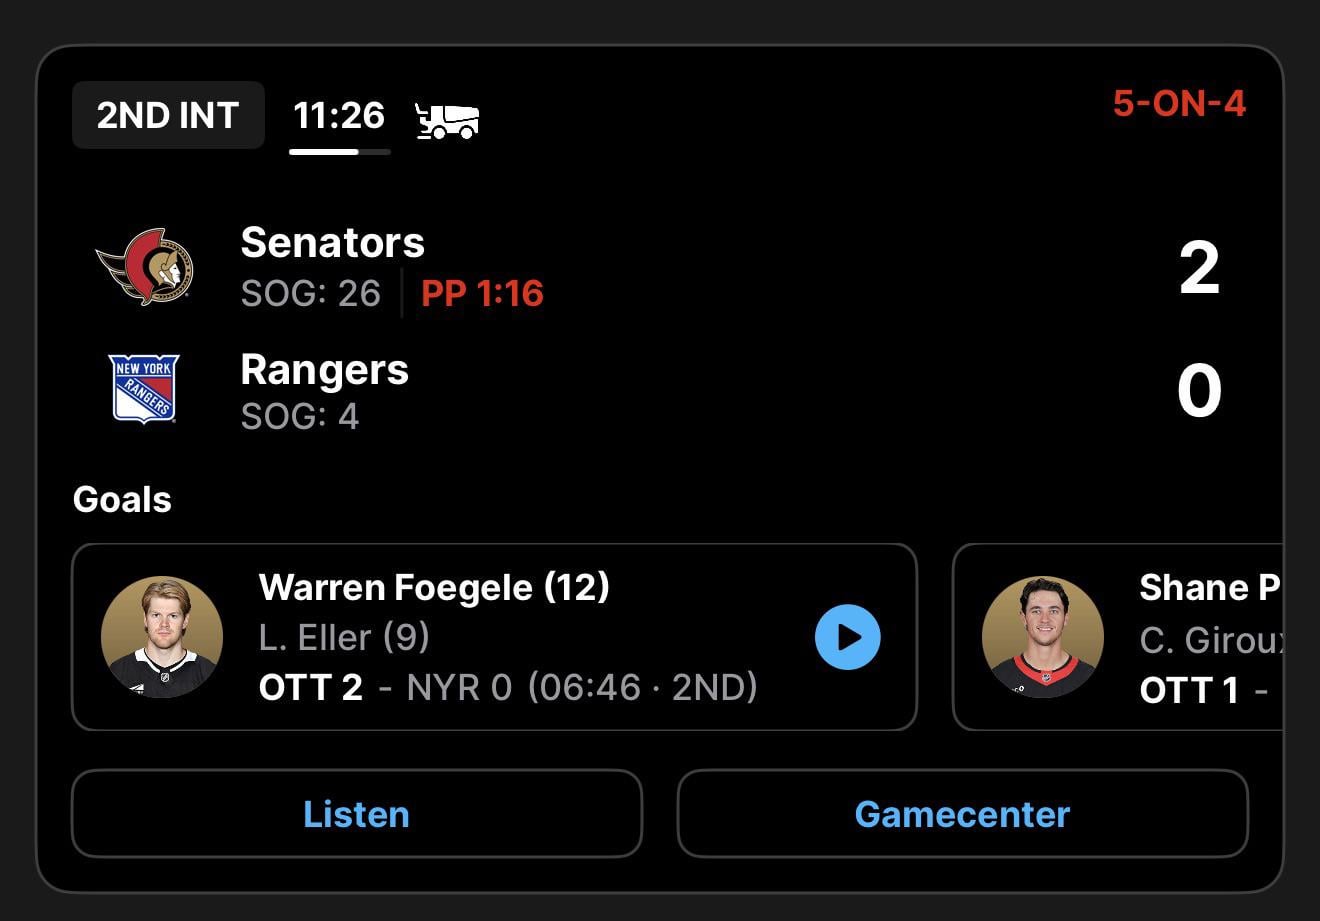Click the Rangers score of 0
The image size is (1320, 921).
click(x=1199, y=391)
